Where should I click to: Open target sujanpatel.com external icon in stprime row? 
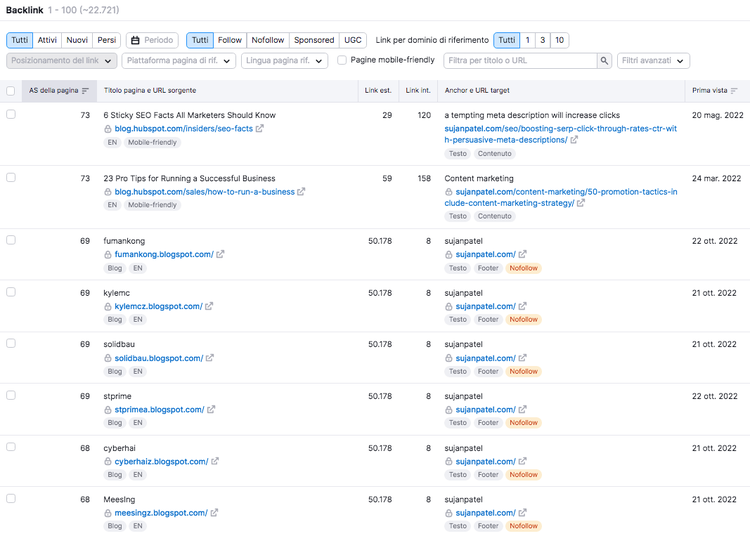pos(522,409)
